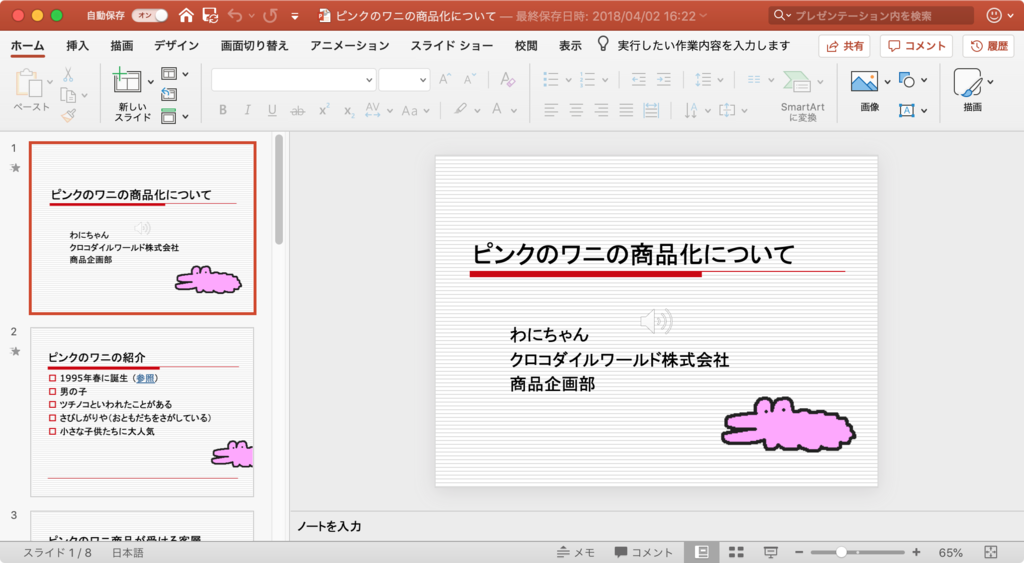Click the font color A button
The width and height of the screenshot is (1024, 563).
[x=497, y=109]
